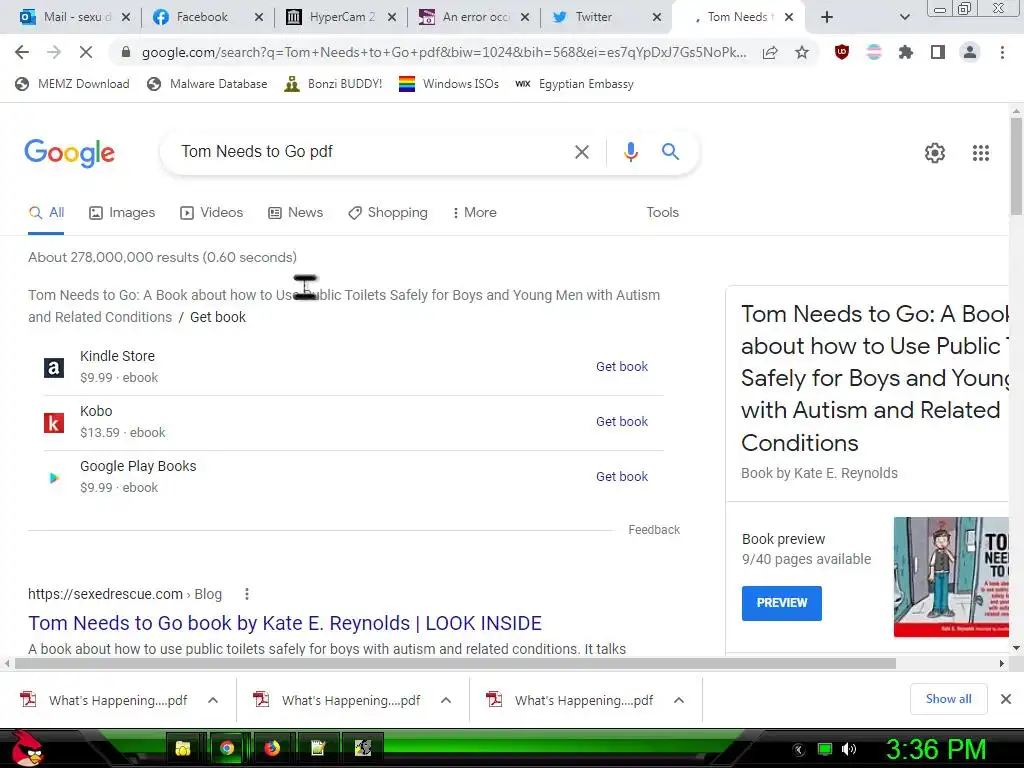Open the Angry Birds start button
This screenshot has height=768, width=1024.
pyautogui.click(x=27, y=748)
